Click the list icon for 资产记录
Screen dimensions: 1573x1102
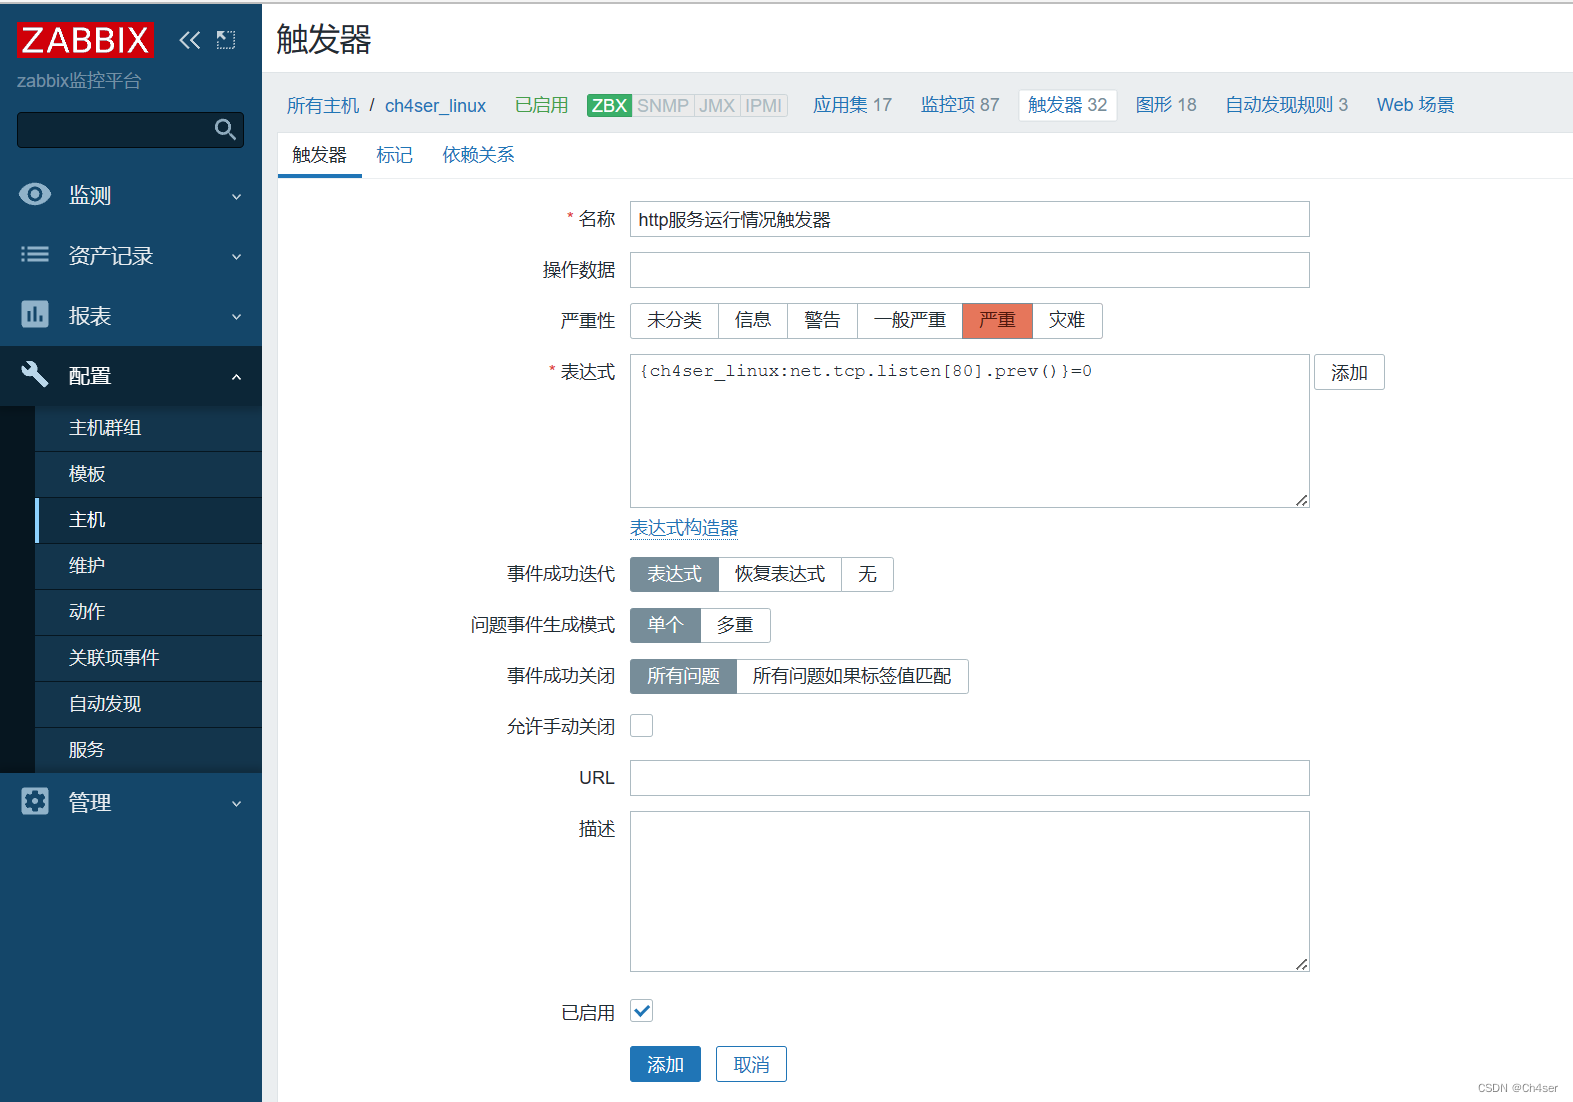point(35,255)
